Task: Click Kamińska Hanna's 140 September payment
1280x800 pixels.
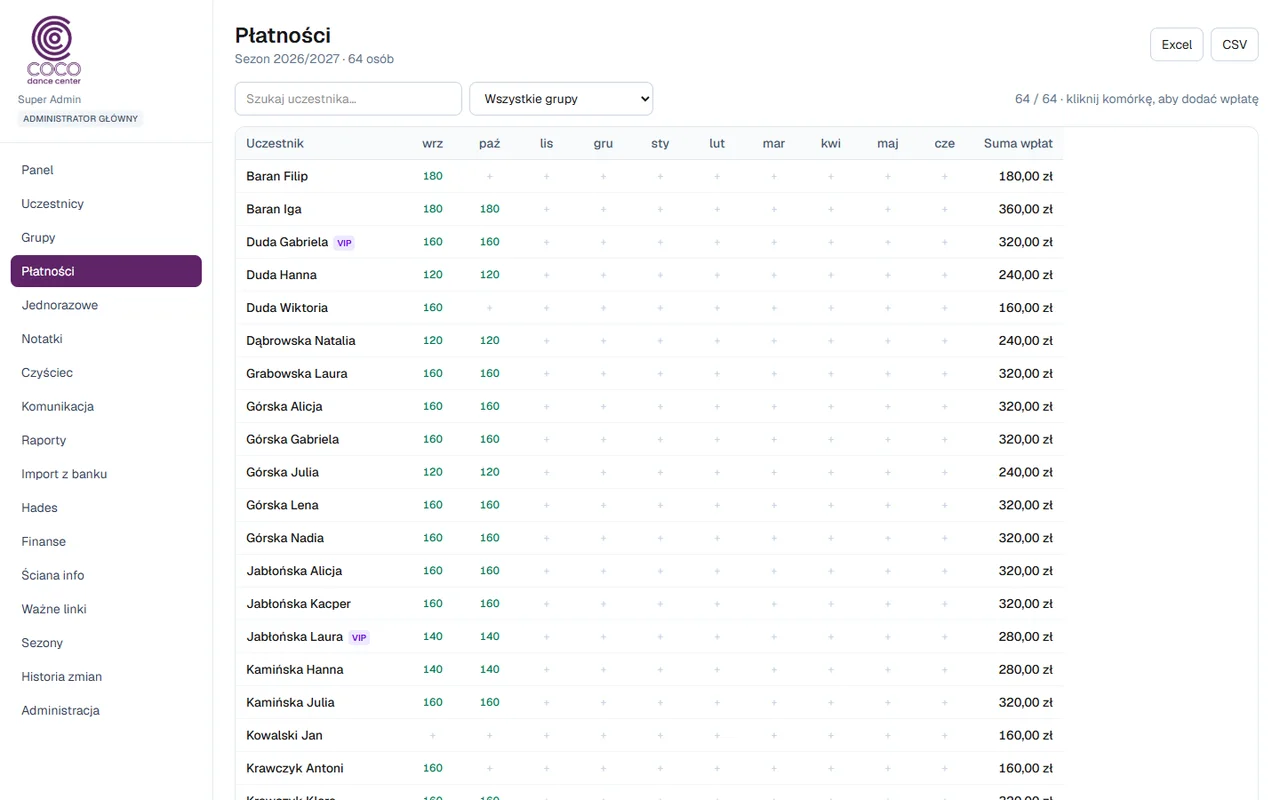Action: (432, 670)
